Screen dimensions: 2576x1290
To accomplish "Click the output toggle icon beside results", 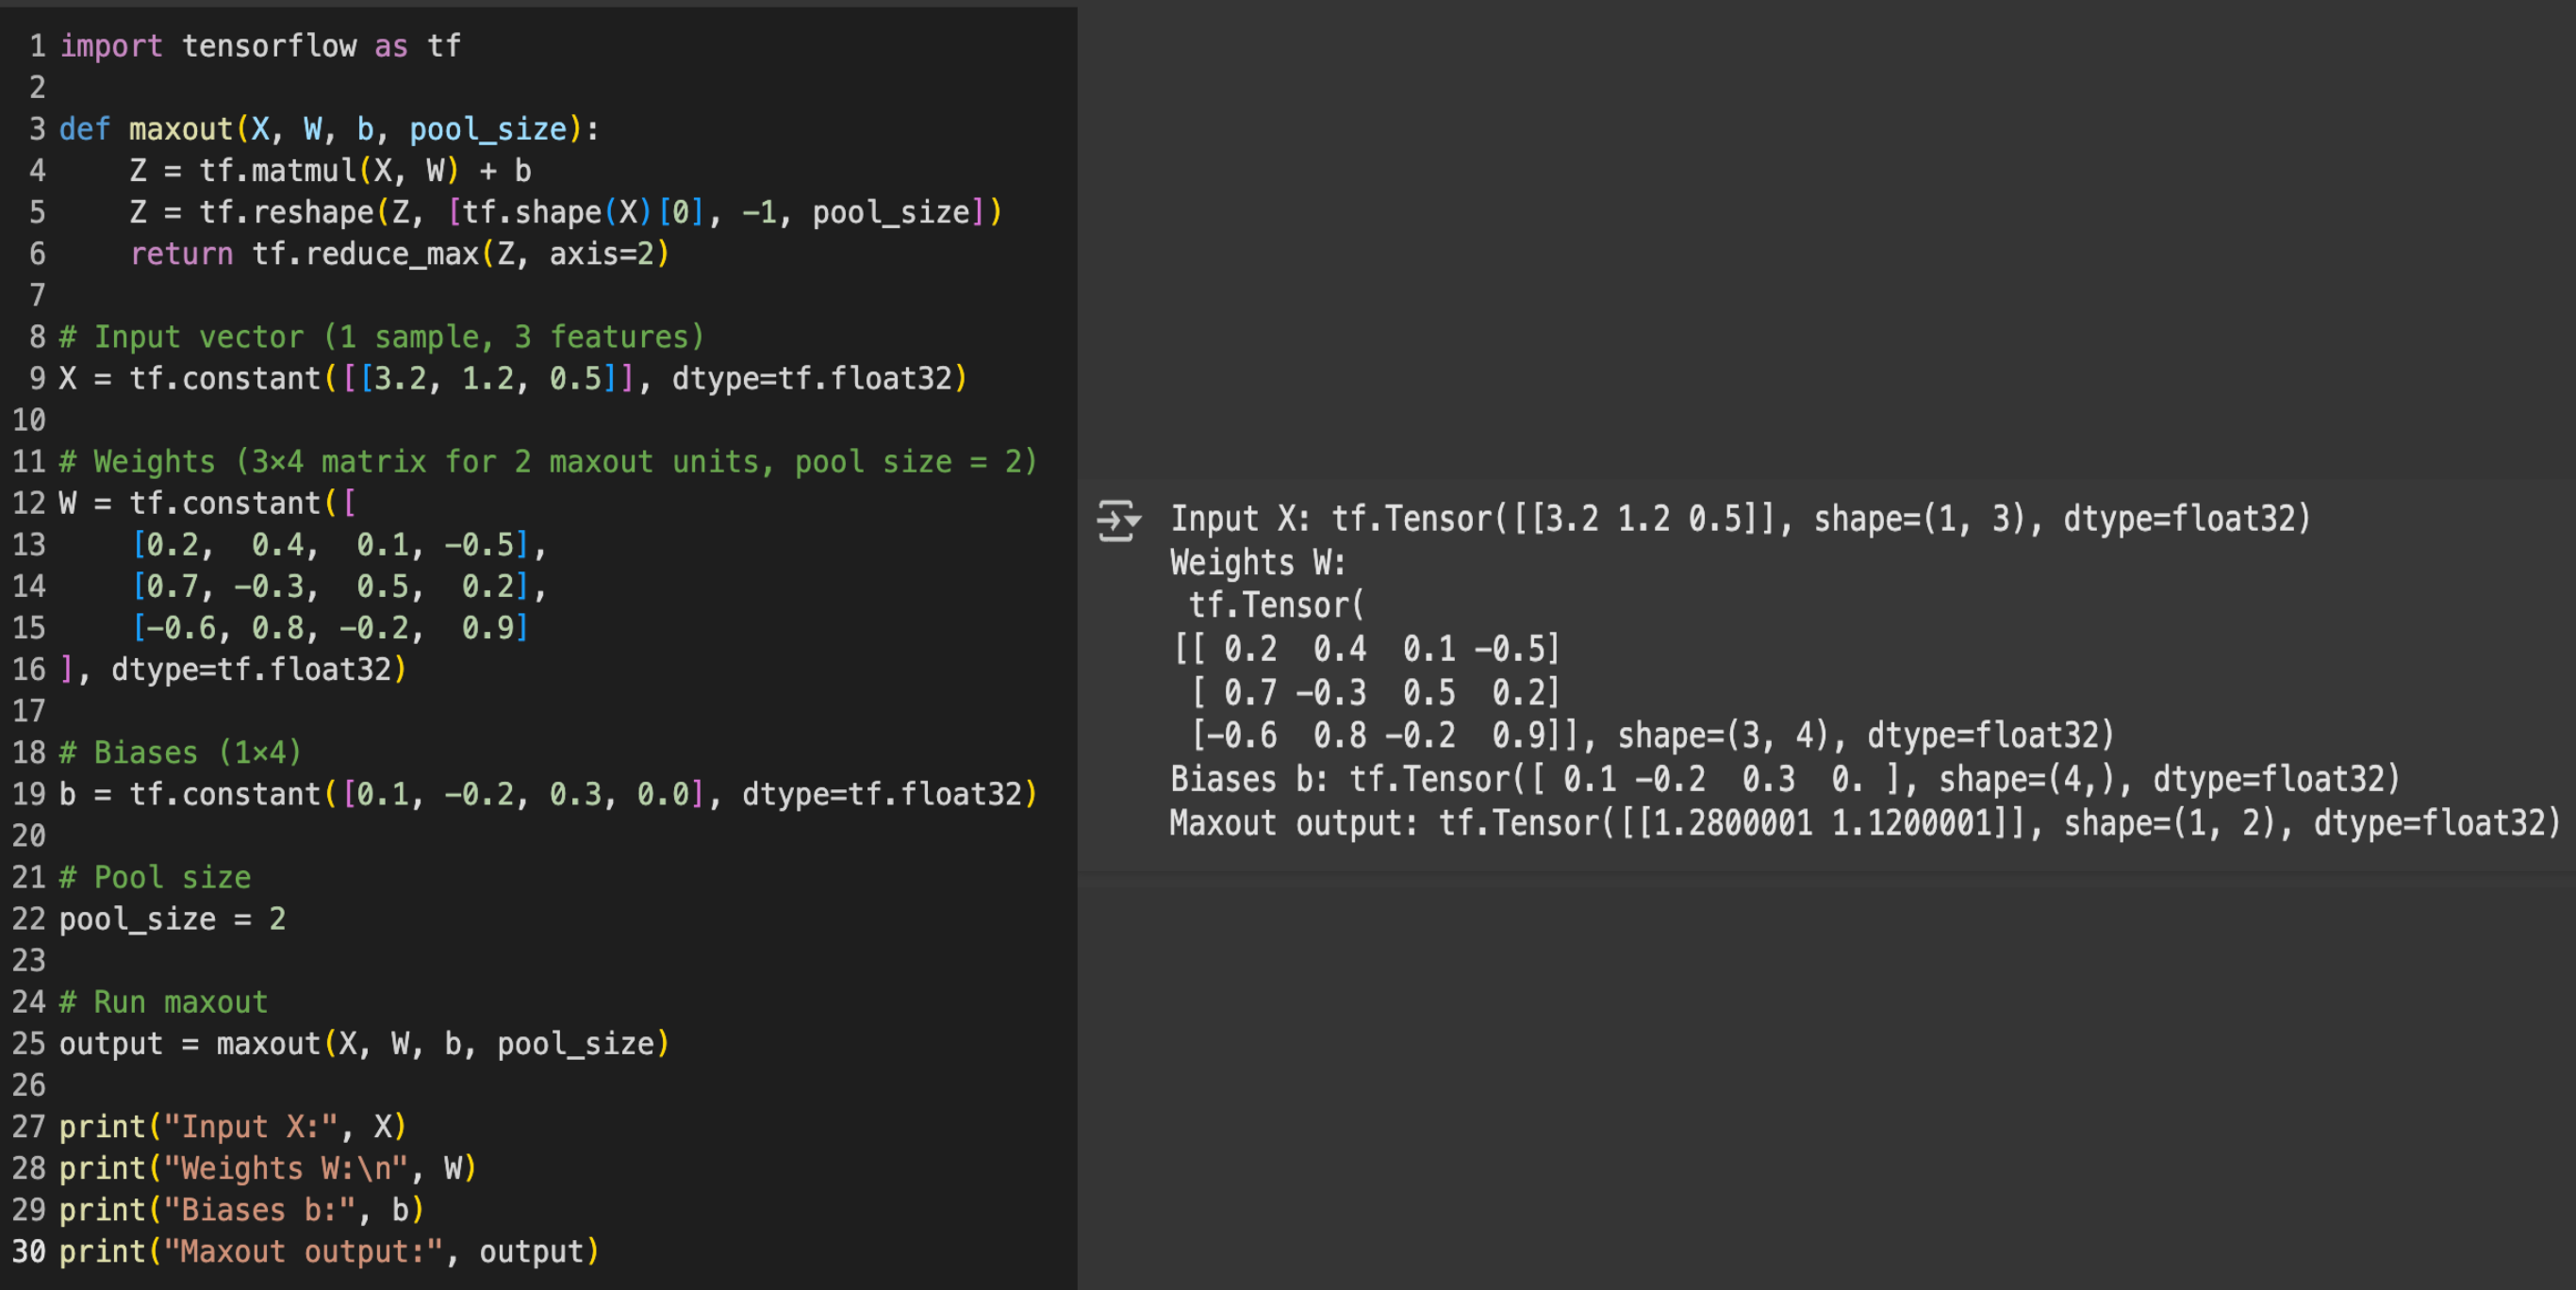I will [x=1118, y=520].
